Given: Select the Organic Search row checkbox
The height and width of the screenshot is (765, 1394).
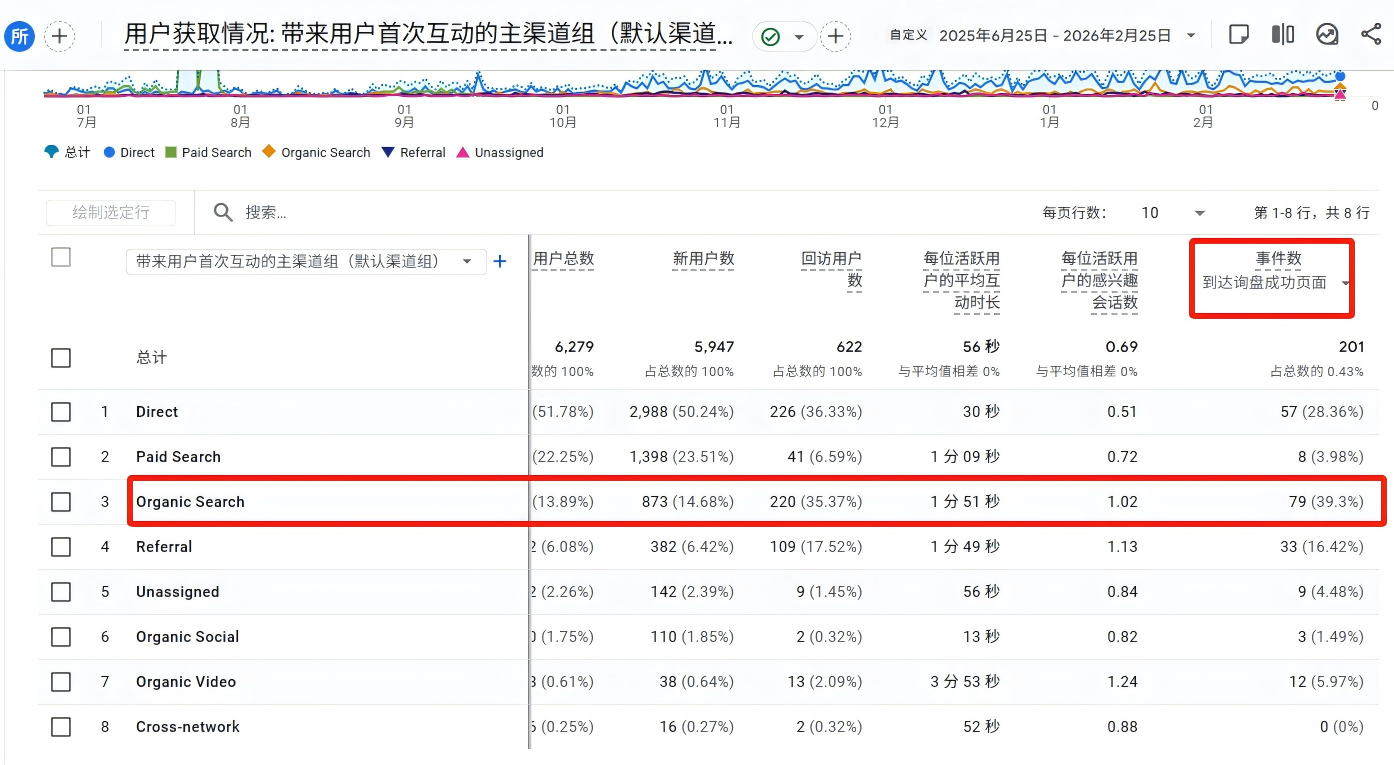Looking at the screenshot, I should 61,502.
